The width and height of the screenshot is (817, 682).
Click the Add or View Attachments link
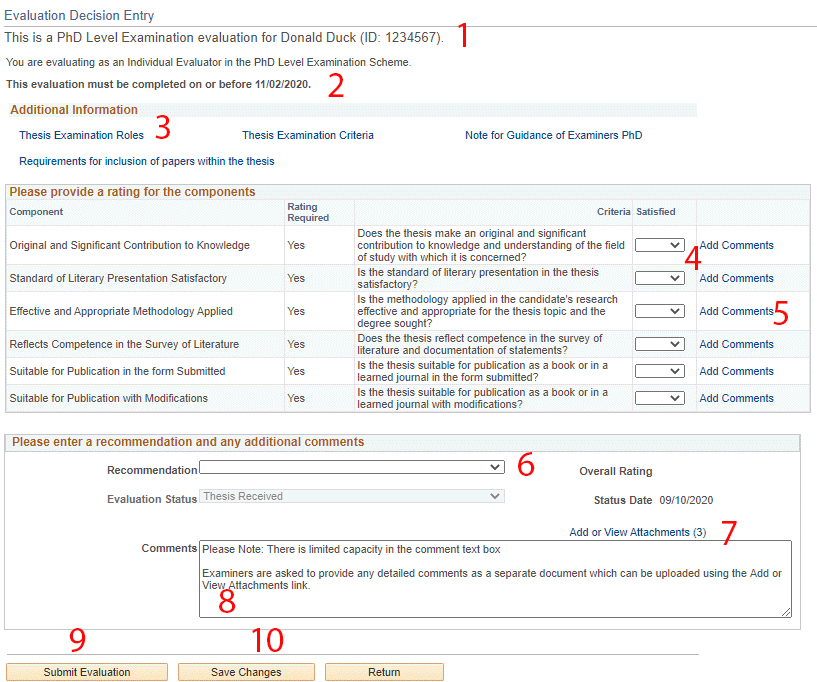[629, 532]
